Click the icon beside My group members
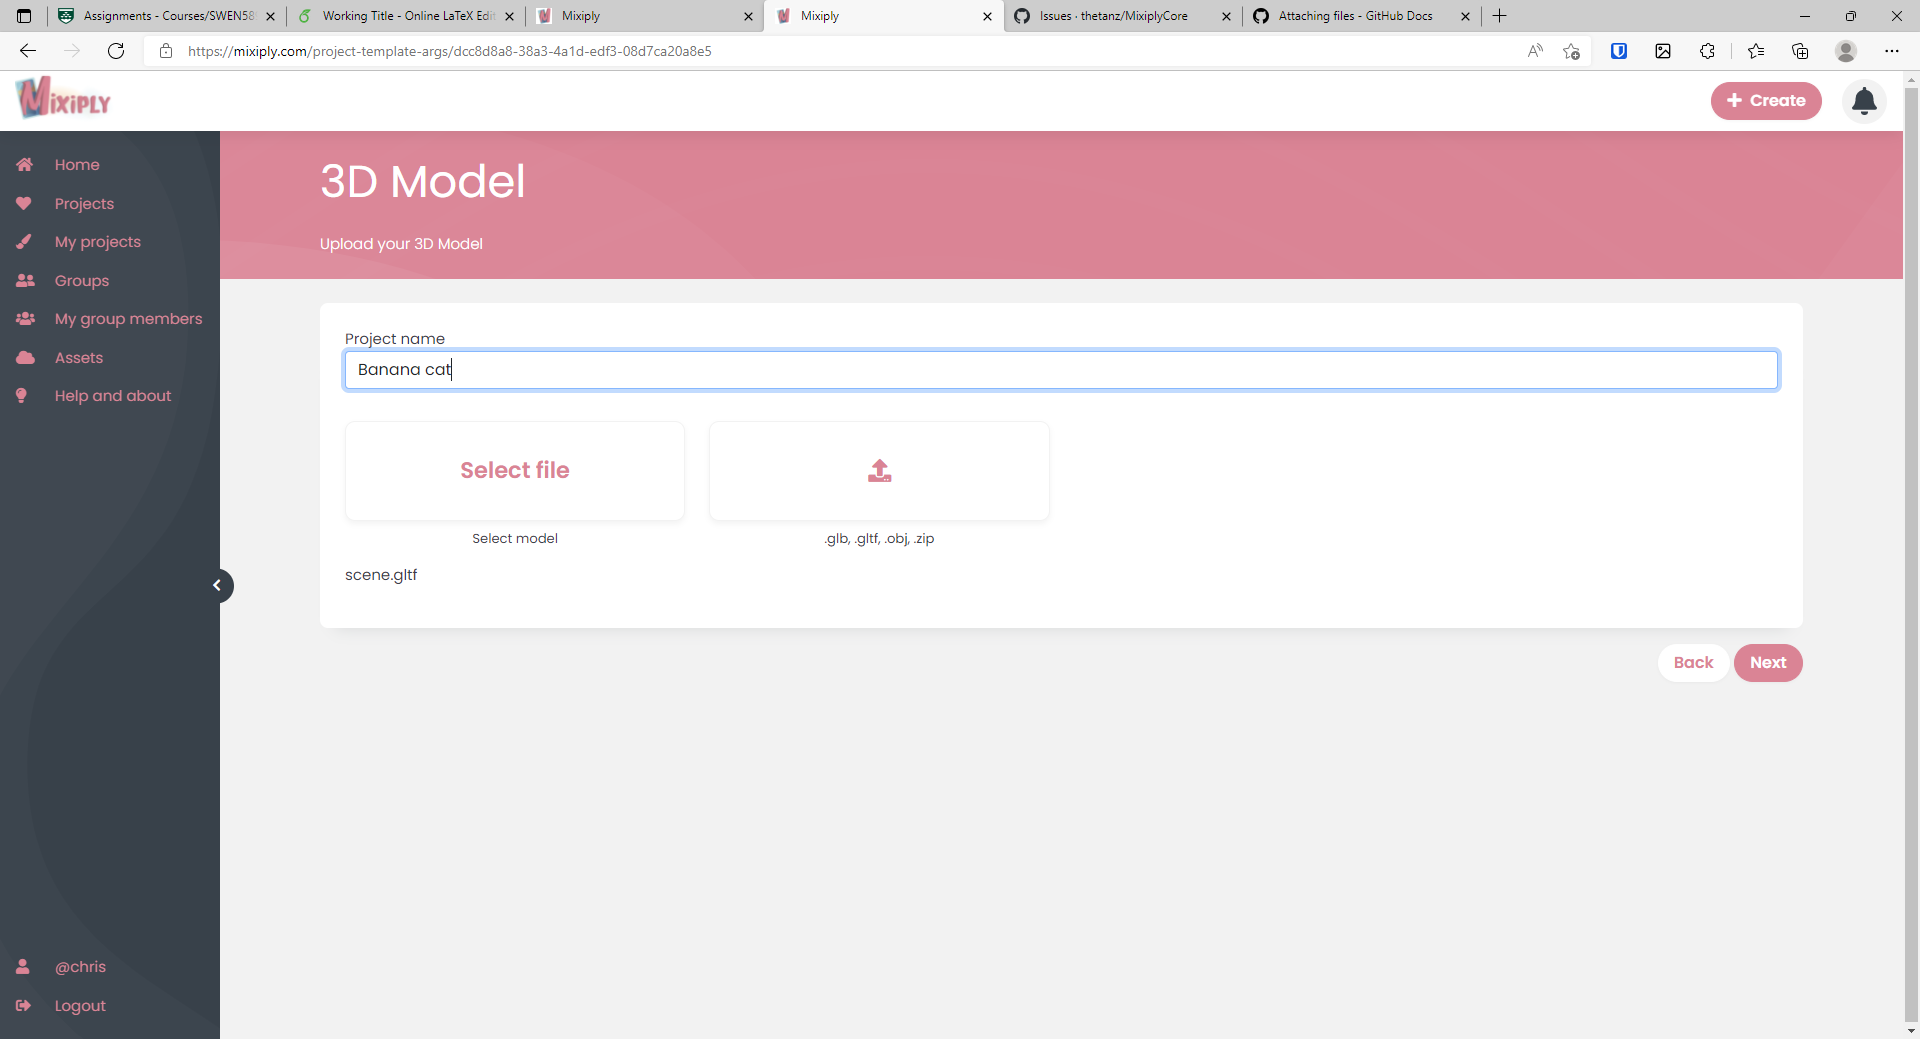 (25, 319)
